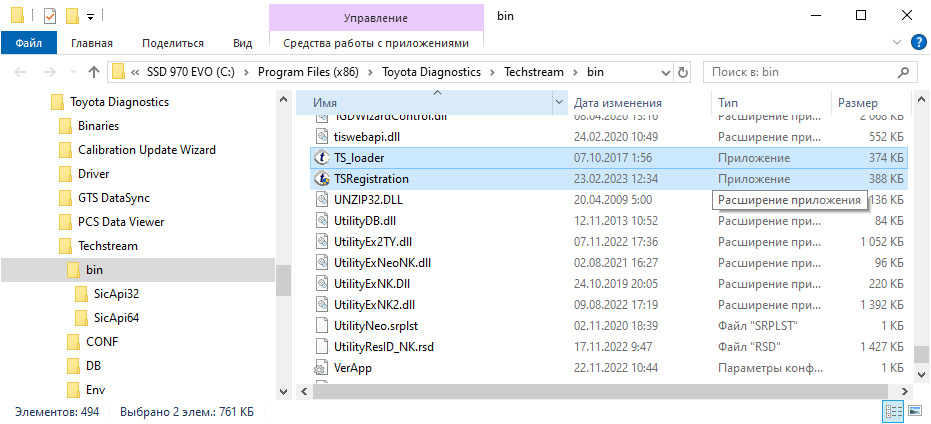Select the Driver folder in tree
The width and height of the screenshot is (931, 424).
[x=93, y=174]
